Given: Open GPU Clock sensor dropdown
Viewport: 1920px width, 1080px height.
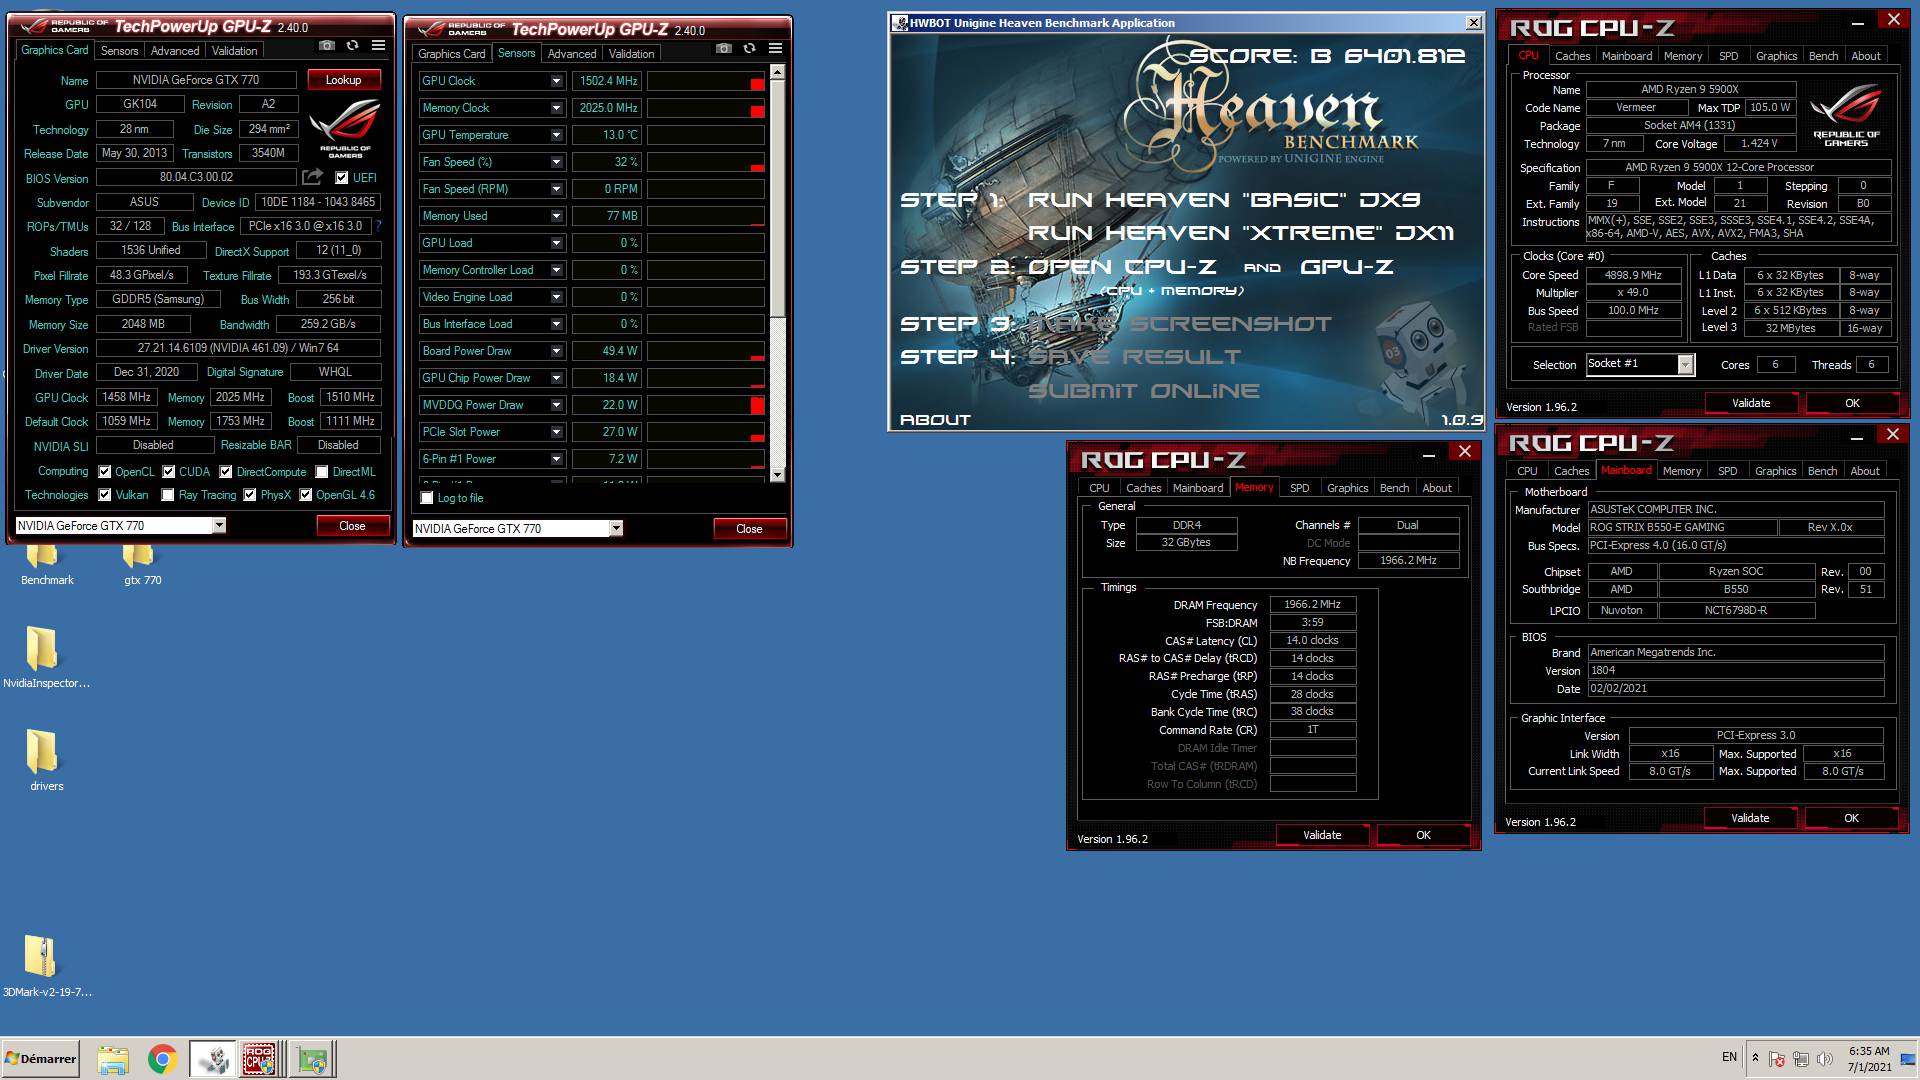Looking at the screenshot, I should [x=557, y=81].
